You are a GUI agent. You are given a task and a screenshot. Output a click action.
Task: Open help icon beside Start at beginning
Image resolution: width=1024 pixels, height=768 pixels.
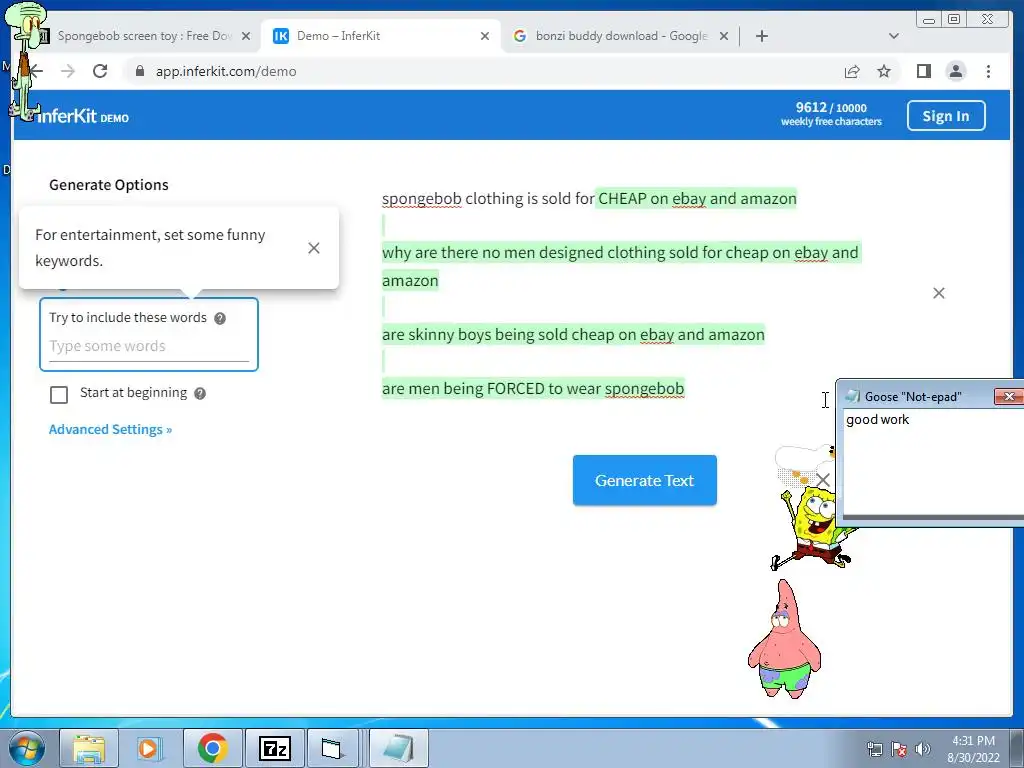[200, 393]
